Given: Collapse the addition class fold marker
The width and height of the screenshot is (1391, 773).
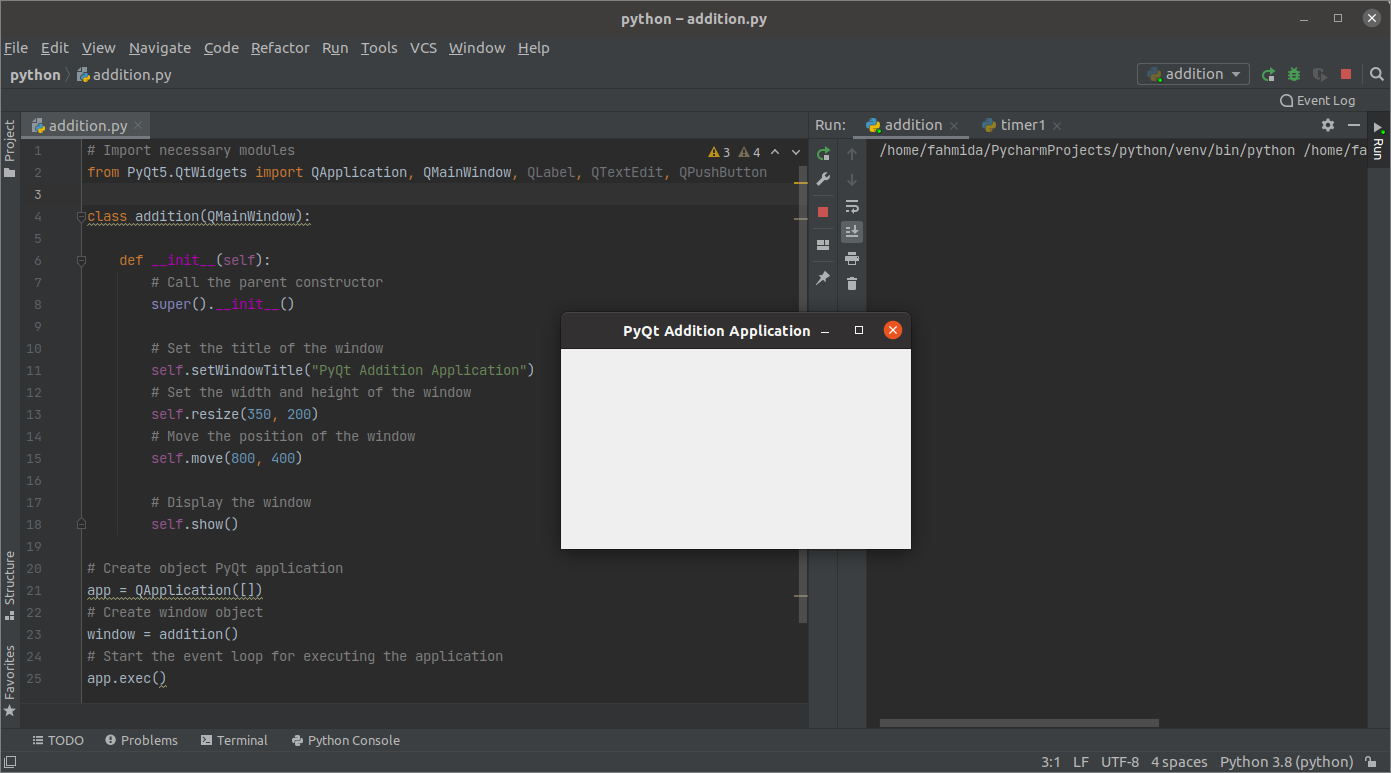Looking at the screenshot, I should 81,217.
